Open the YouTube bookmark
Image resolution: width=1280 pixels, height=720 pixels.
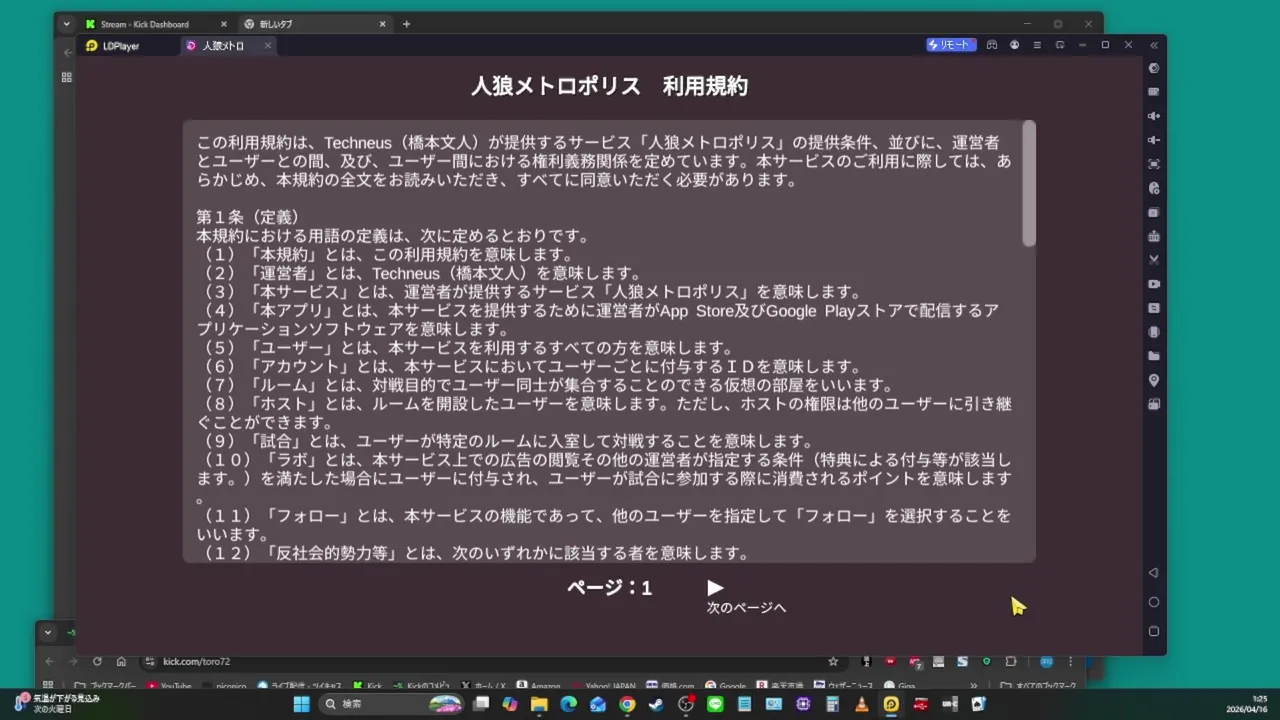pos(169,686)
